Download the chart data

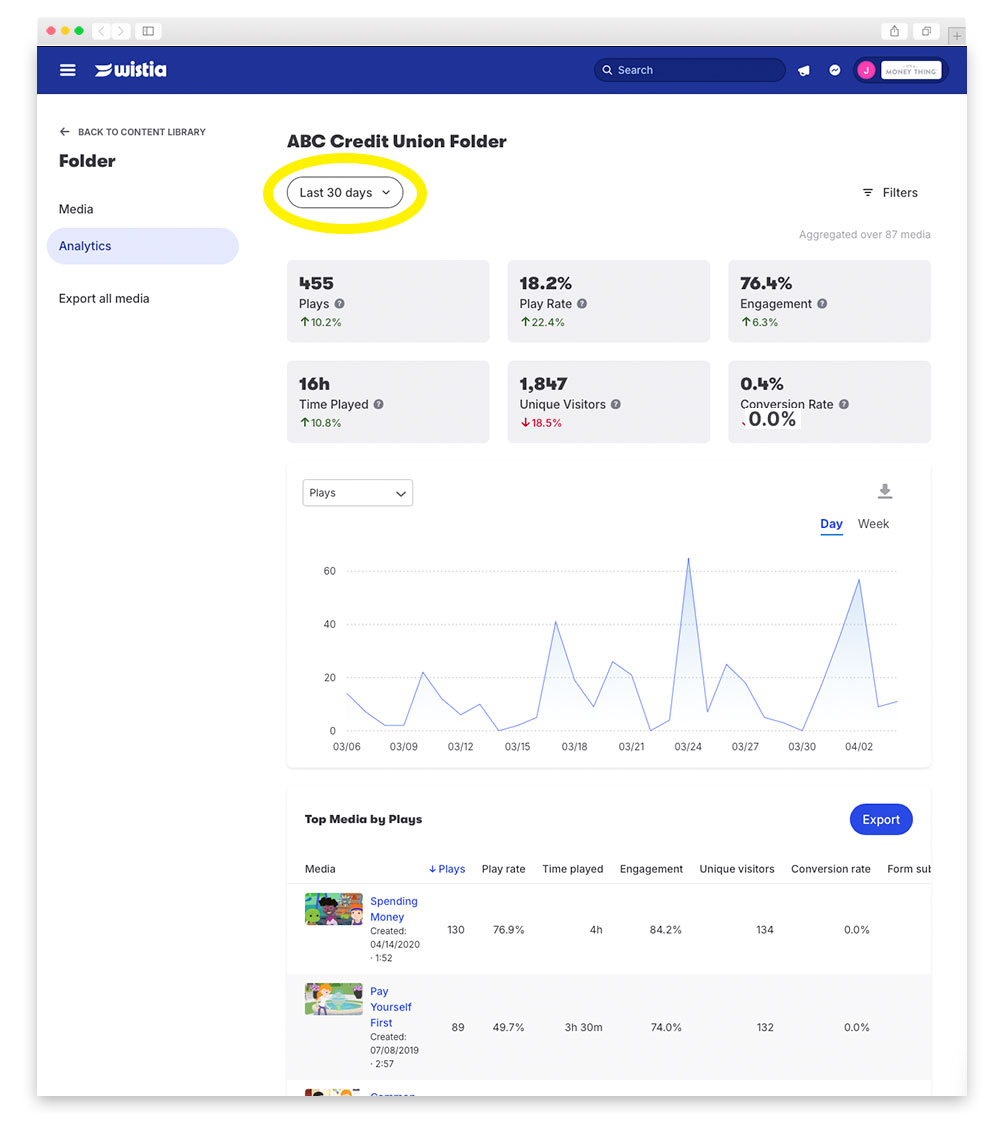coord(885,491)
